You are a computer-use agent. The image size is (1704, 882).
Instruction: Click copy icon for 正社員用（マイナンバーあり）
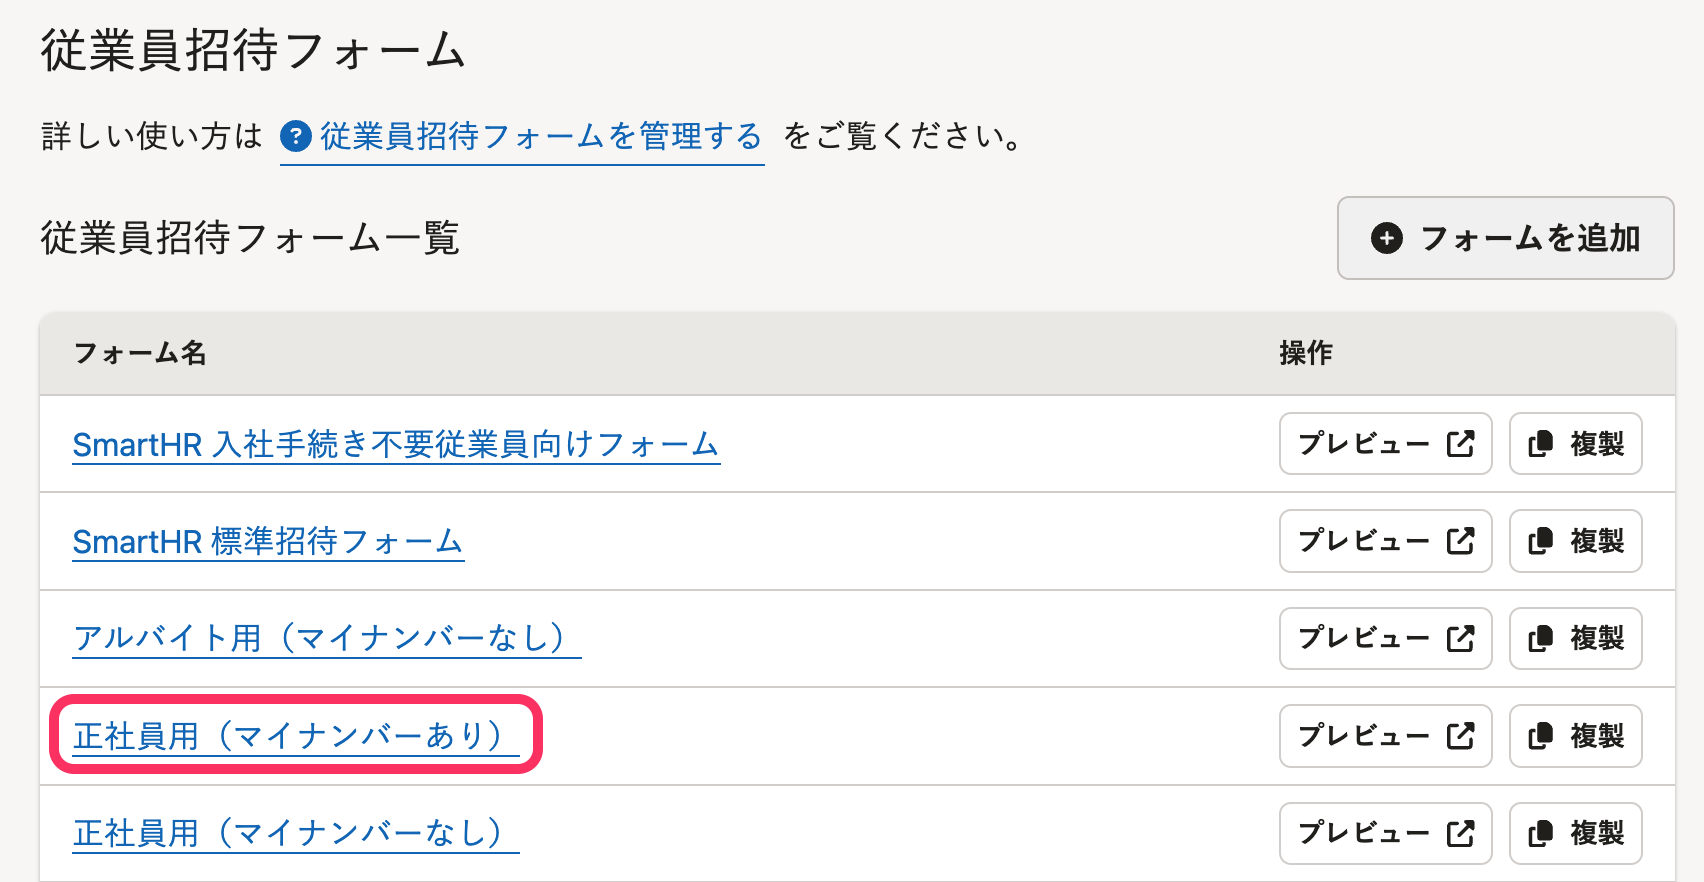tap(1540, 736)
